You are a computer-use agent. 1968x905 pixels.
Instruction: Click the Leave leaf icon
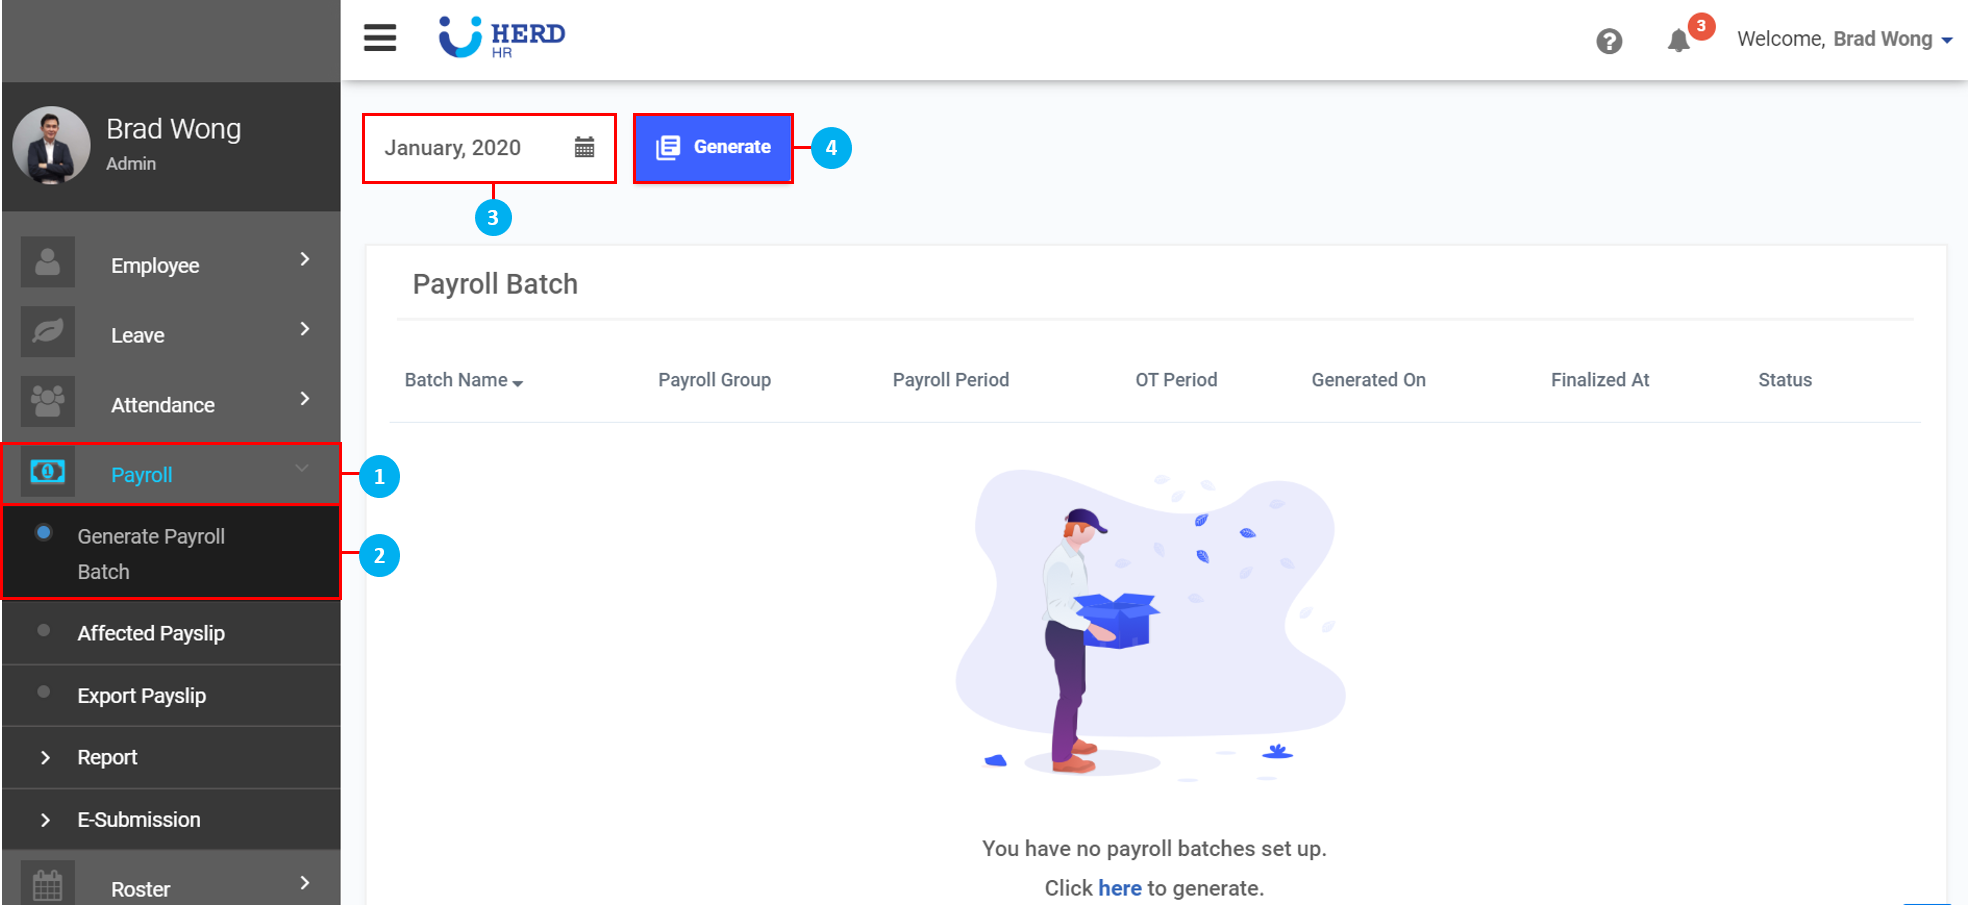tap(48, 333)
